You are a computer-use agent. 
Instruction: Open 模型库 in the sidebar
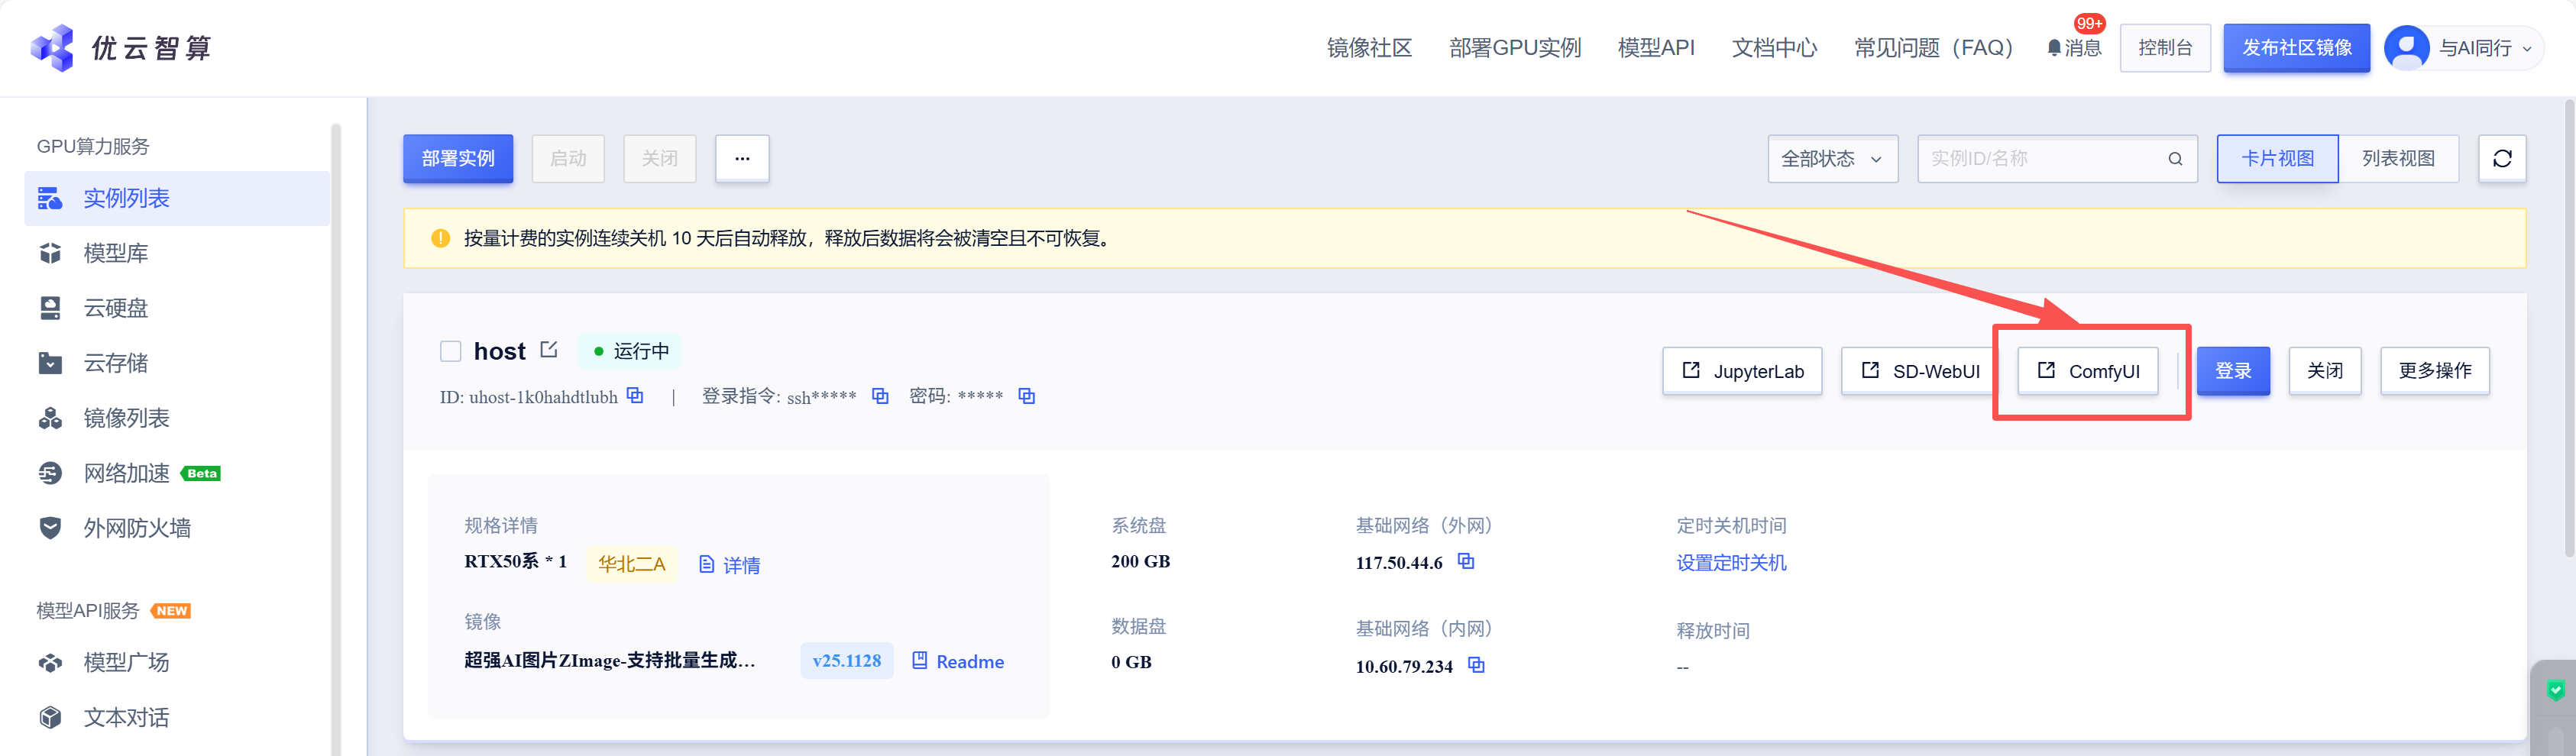(115, 253)
